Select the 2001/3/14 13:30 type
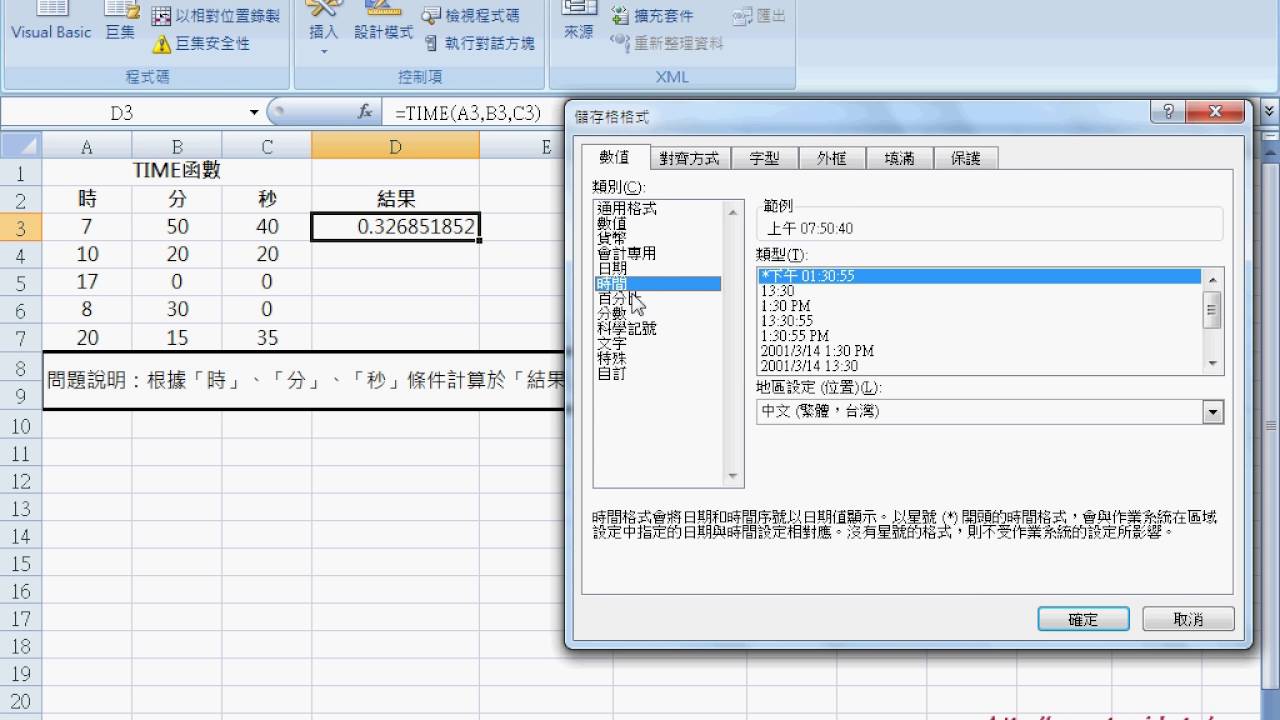Image resolution: width=1280 pixels, height=720 pixels. (x=980, y=366)
